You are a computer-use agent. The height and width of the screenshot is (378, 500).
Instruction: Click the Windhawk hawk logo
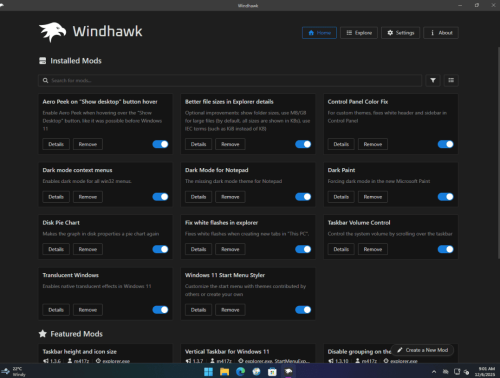click(52, 32)
